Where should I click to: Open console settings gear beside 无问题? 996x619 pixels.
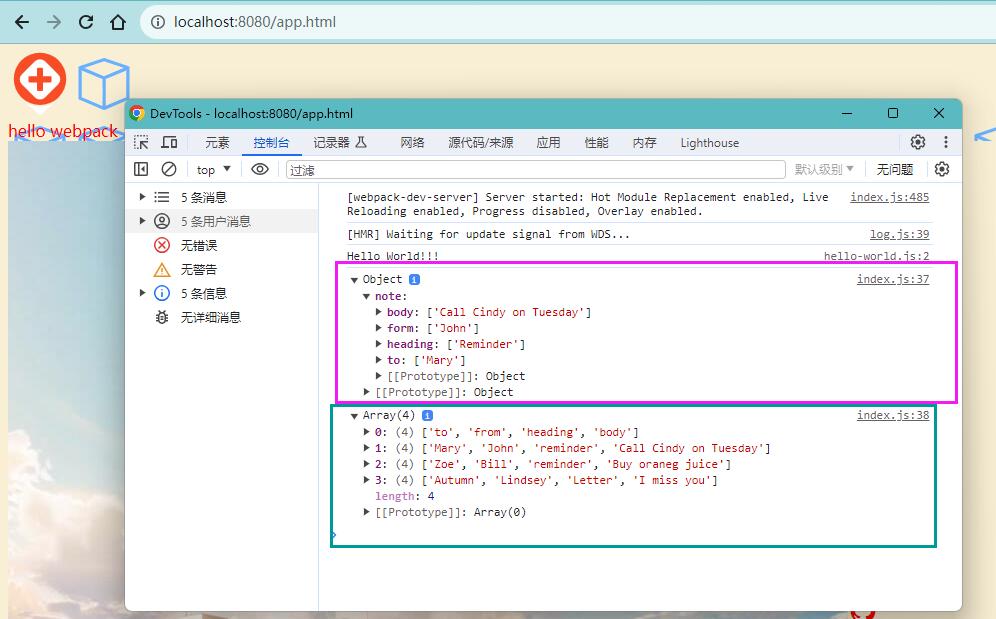coord(942,169)
